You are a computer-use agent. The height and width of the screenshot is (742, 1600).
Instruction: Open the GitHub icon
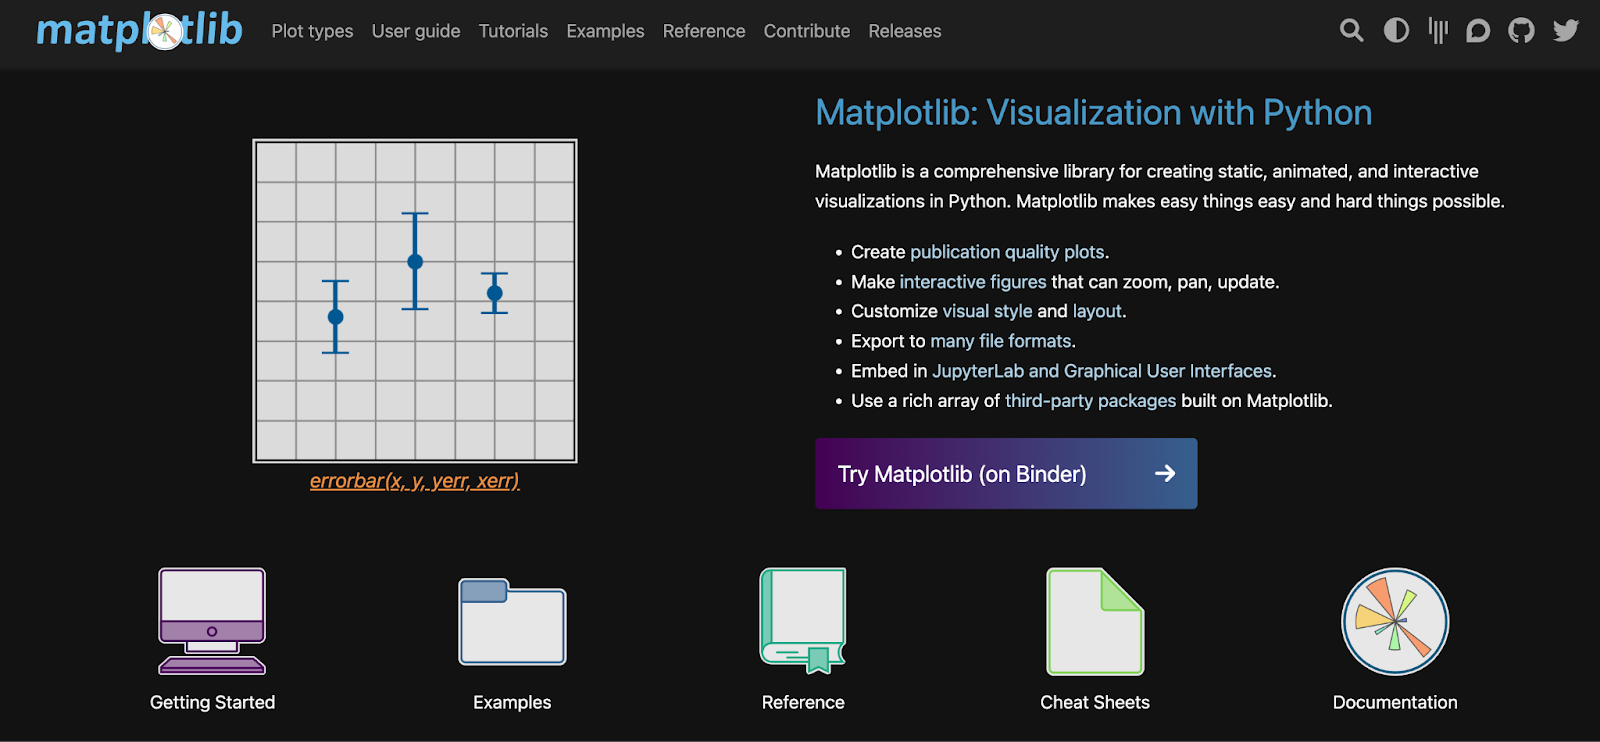pos(1521,31)
